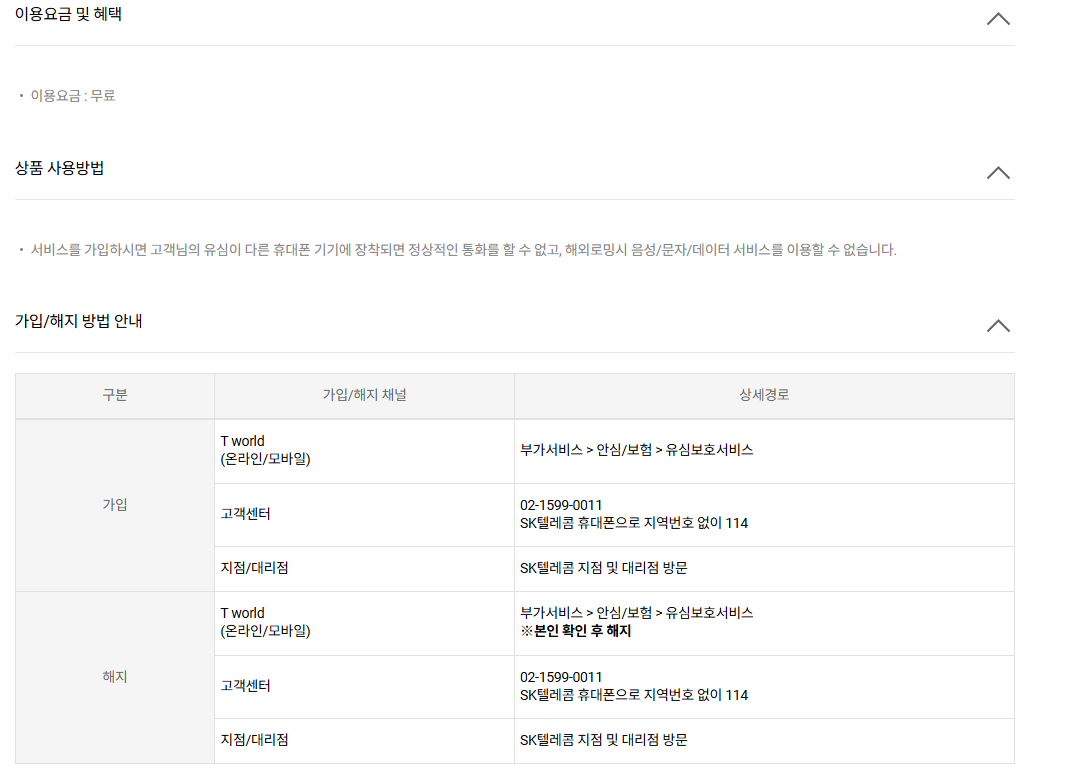Click 해지 path 부가서비스 > 안심/보험 > 유심보호서비스
Screen dimensions: 1070x772
coord(637,613)
